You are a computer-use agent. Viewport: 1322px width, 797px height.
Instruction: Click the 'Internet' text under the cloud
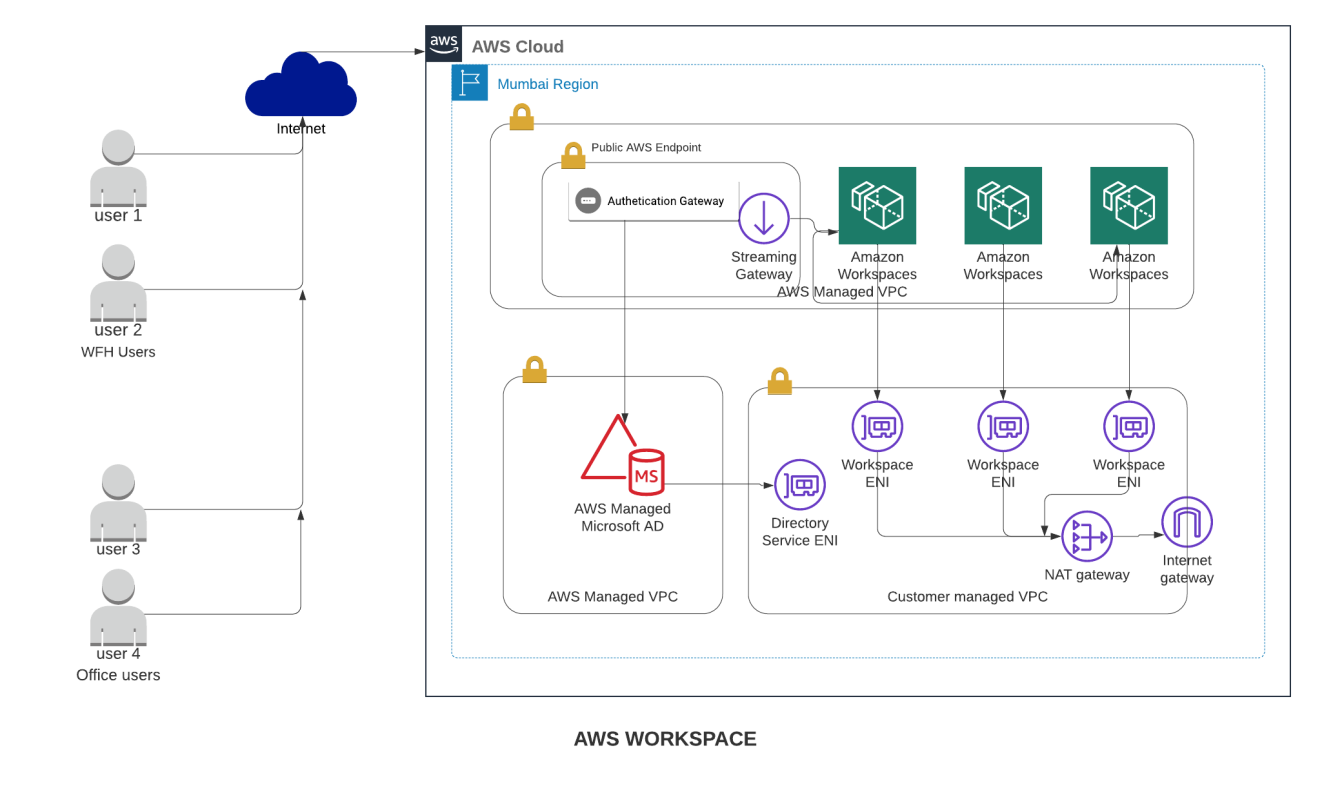point(301,129)
